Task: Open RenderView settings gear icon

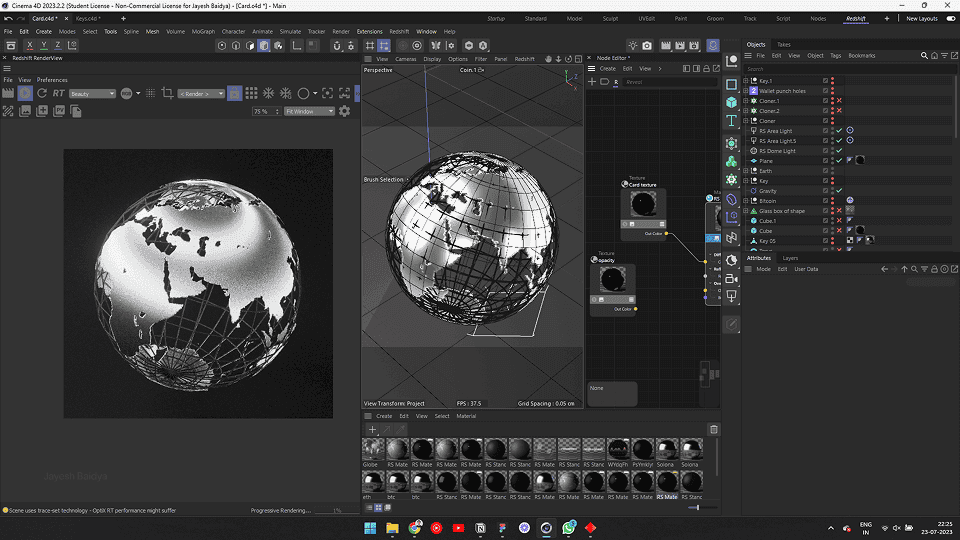Action: coord(345,111)
